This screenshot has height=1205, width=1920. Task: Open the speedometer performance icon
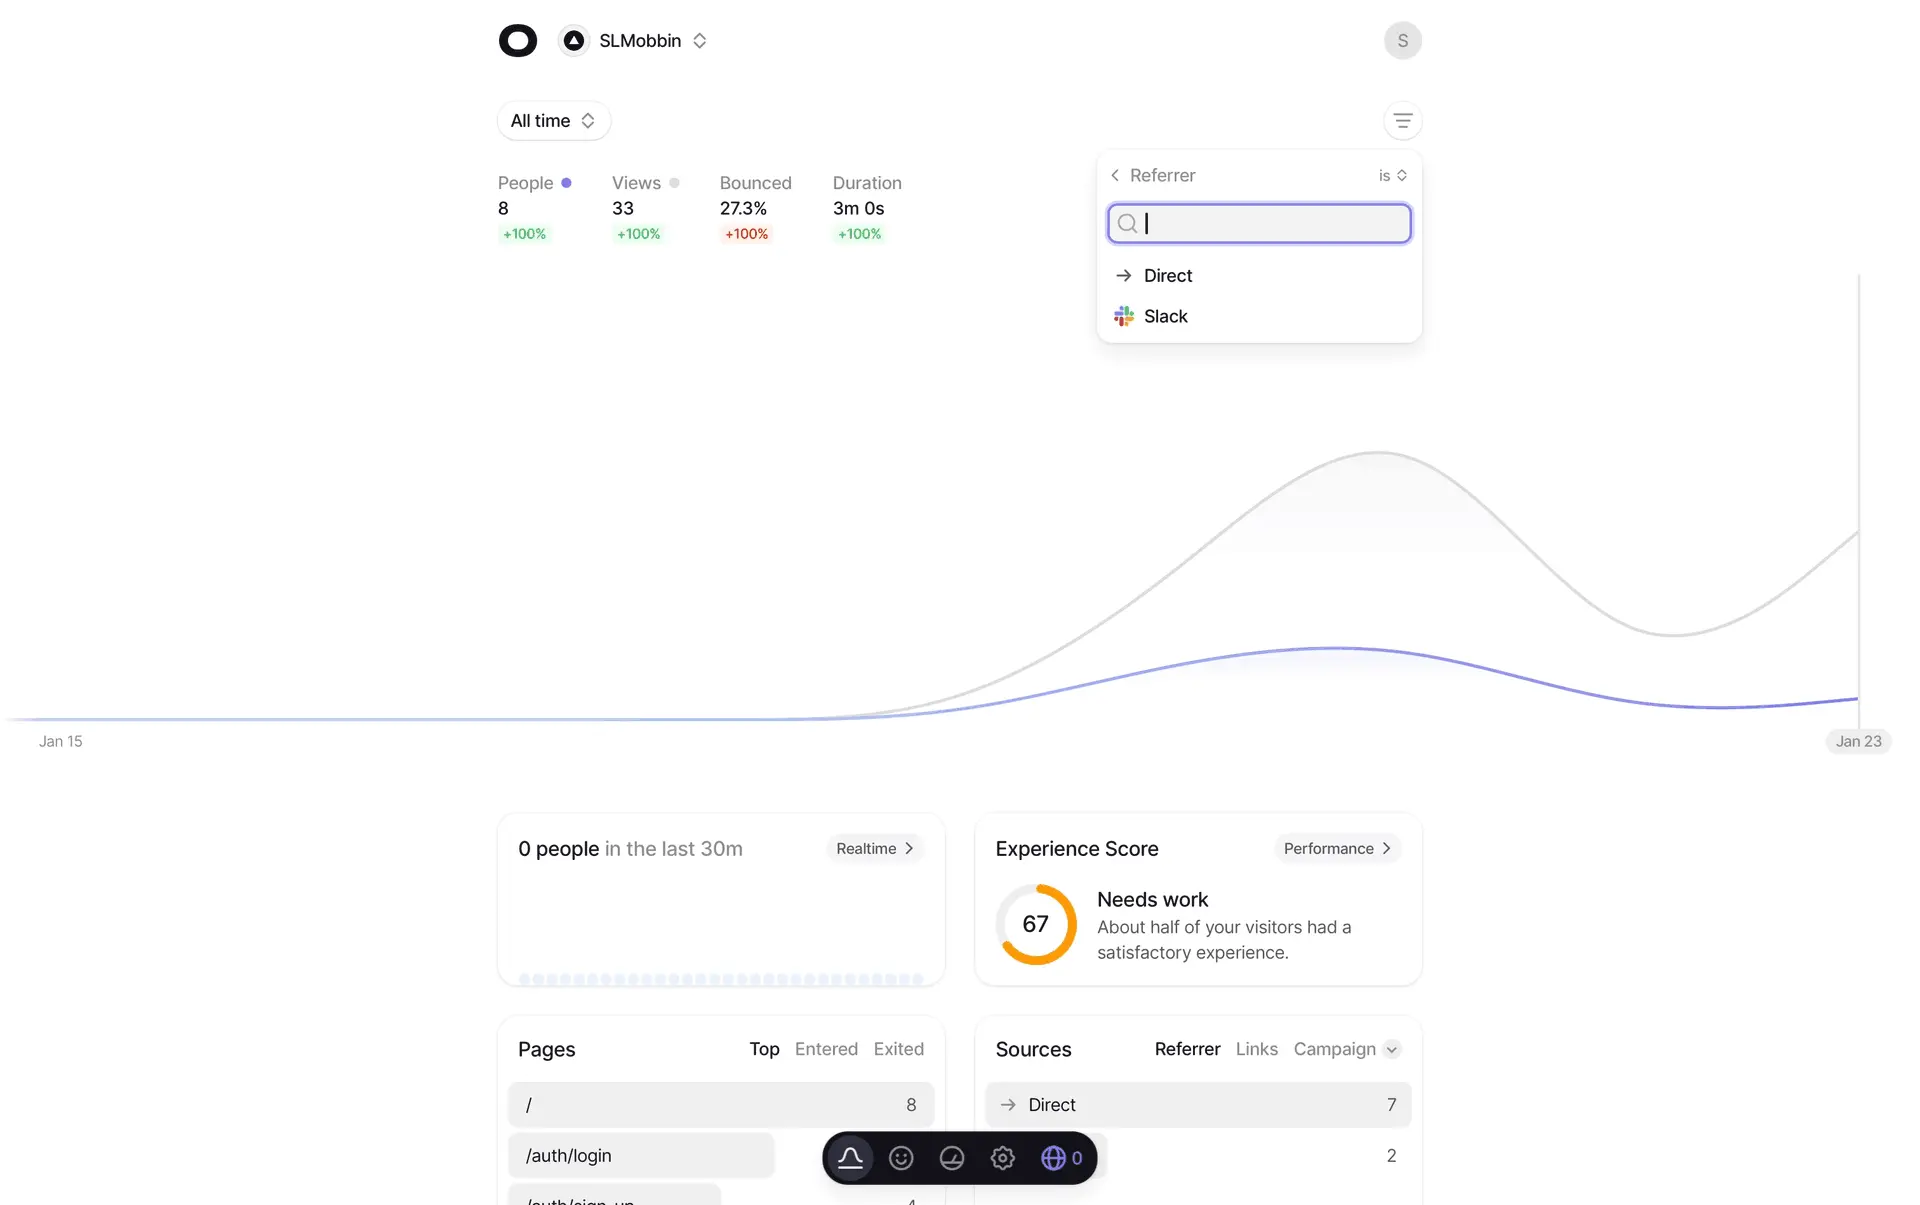pyautogui.click(x=952, y=1158)
